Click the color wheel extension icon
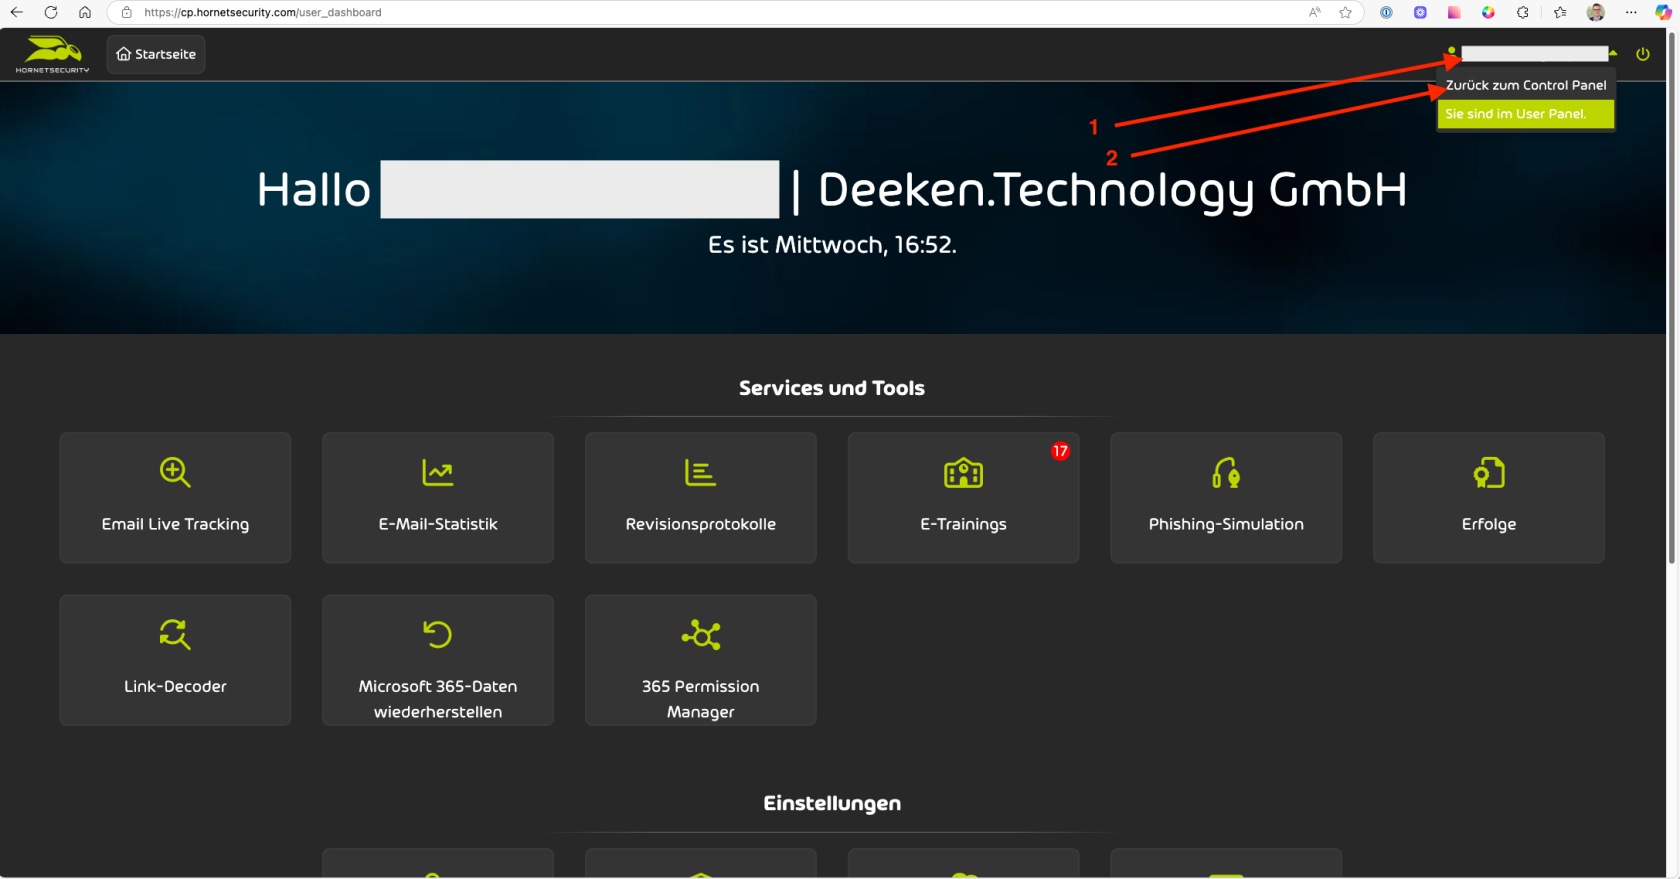1680x879 pixels. pos(1488,12)
